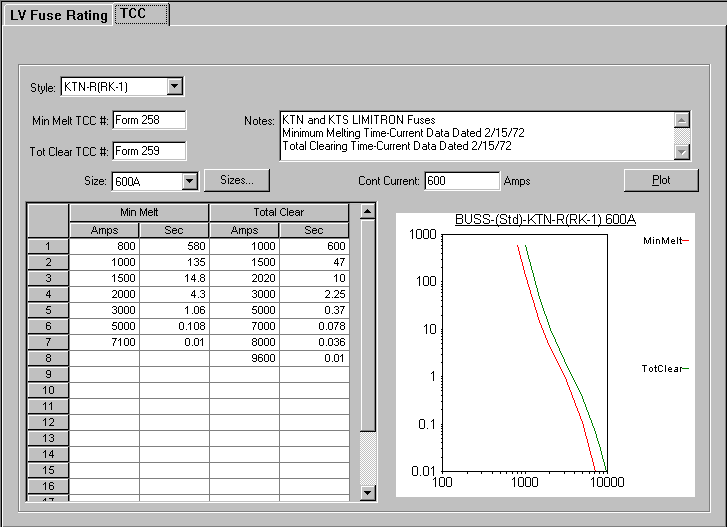Click table scrollbar down arrow
Screen dimensions: 727x527
coord(367,492)
